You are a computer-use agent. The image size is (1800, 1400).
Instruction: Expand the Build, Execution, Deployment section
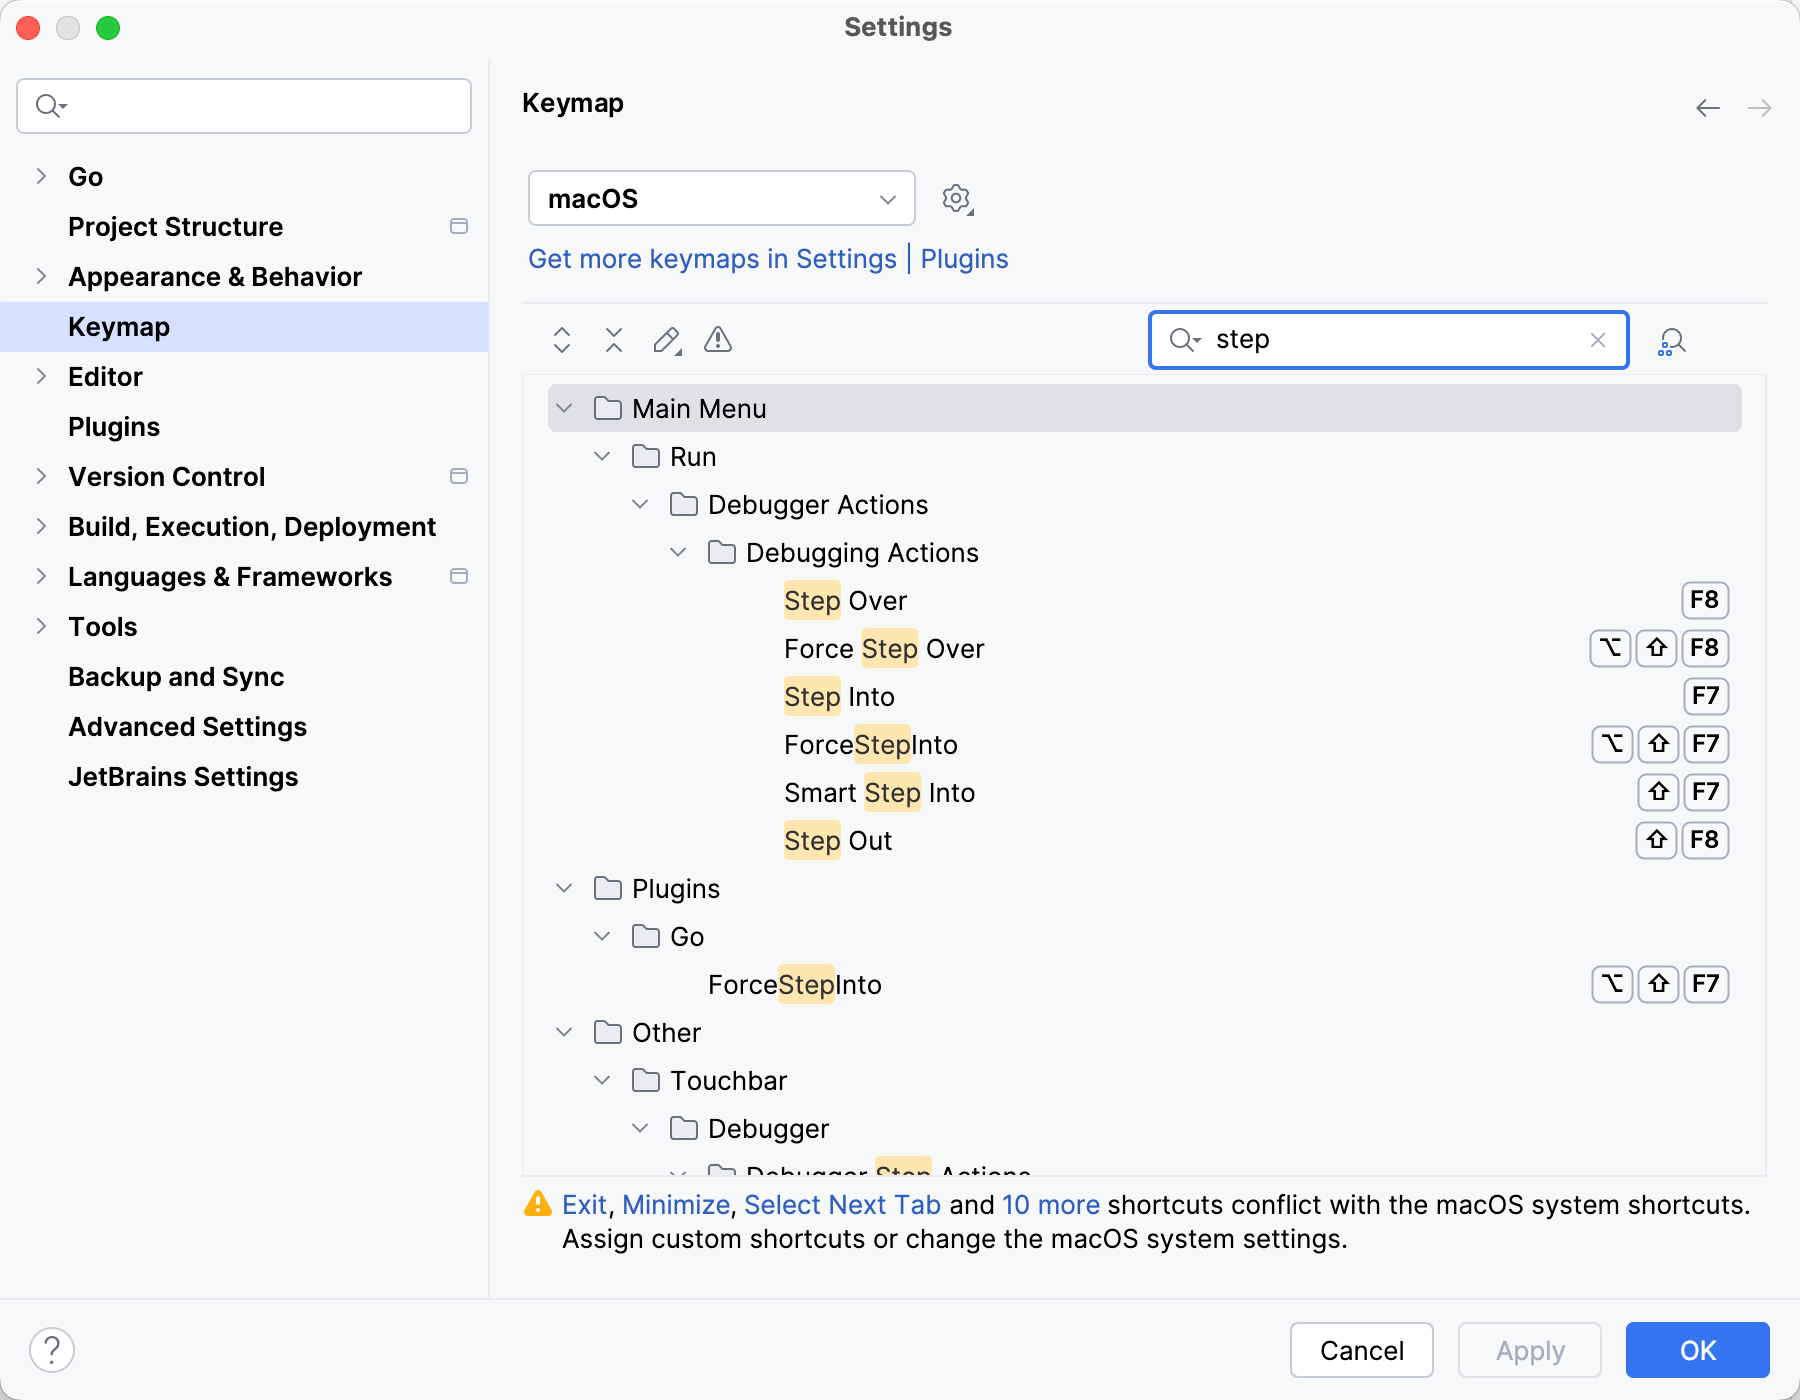41,526
